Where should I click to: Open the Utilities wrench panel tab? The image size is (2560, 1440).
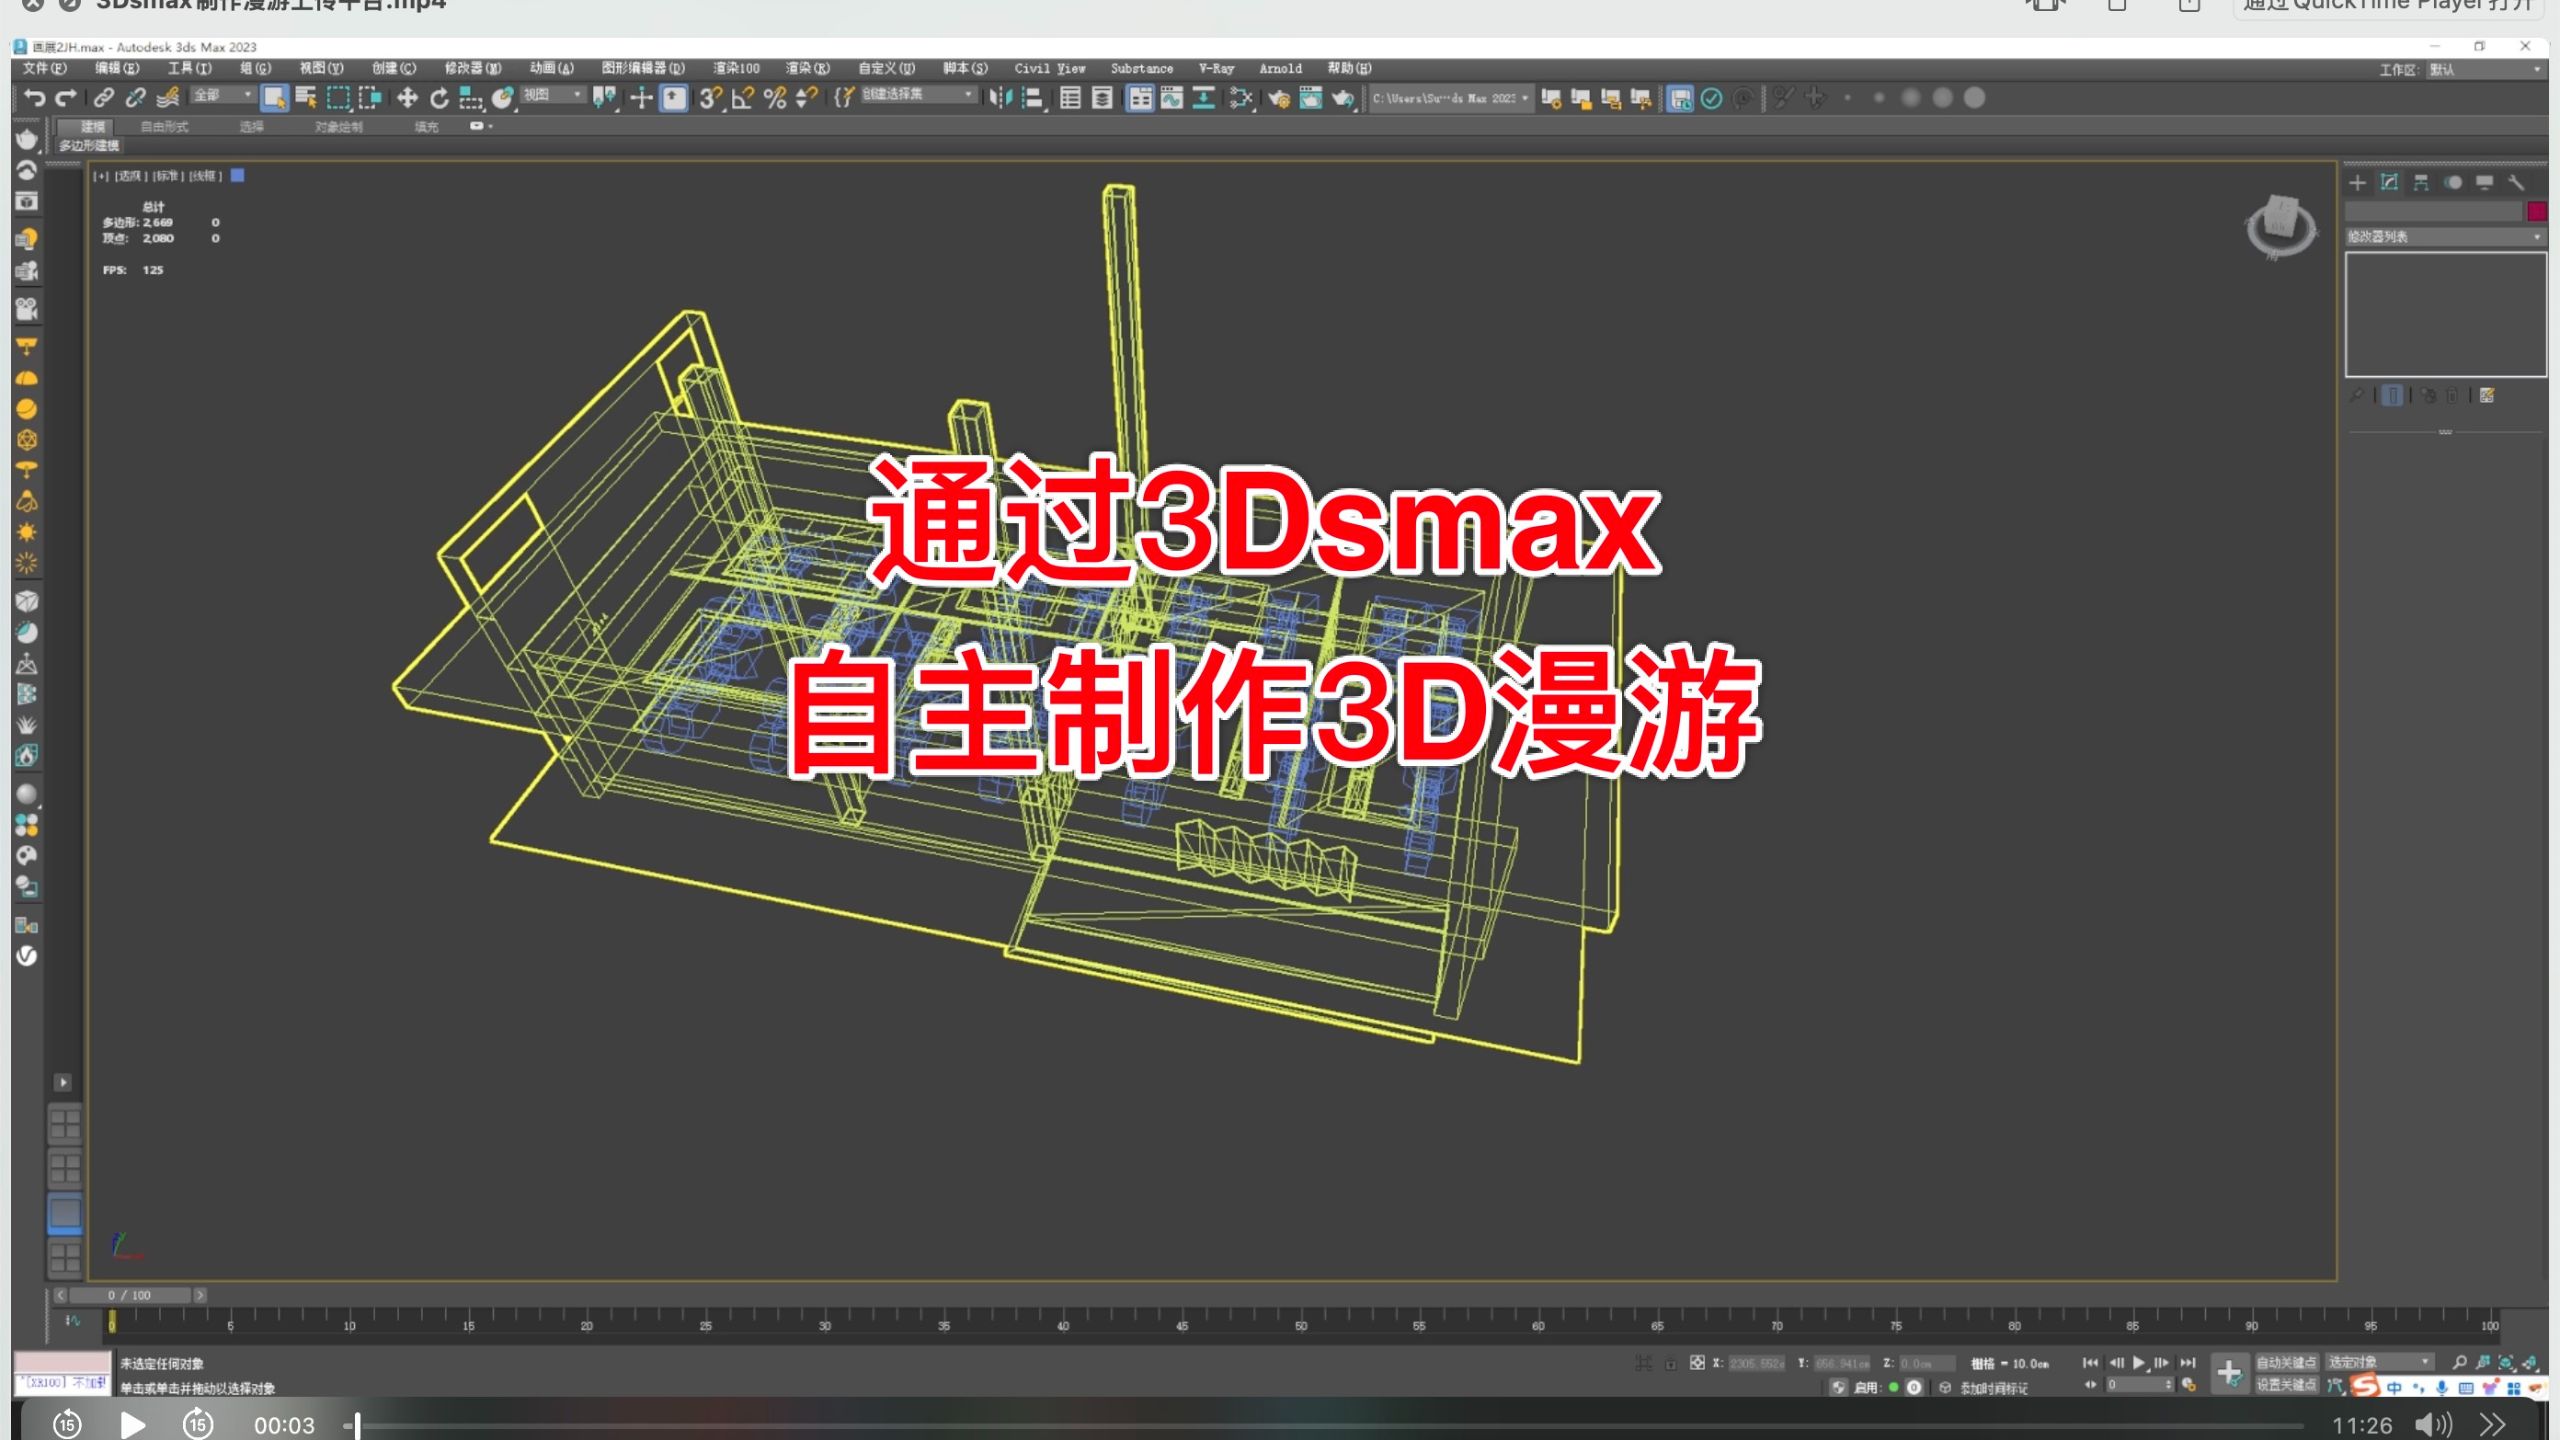click(2516, 182)
